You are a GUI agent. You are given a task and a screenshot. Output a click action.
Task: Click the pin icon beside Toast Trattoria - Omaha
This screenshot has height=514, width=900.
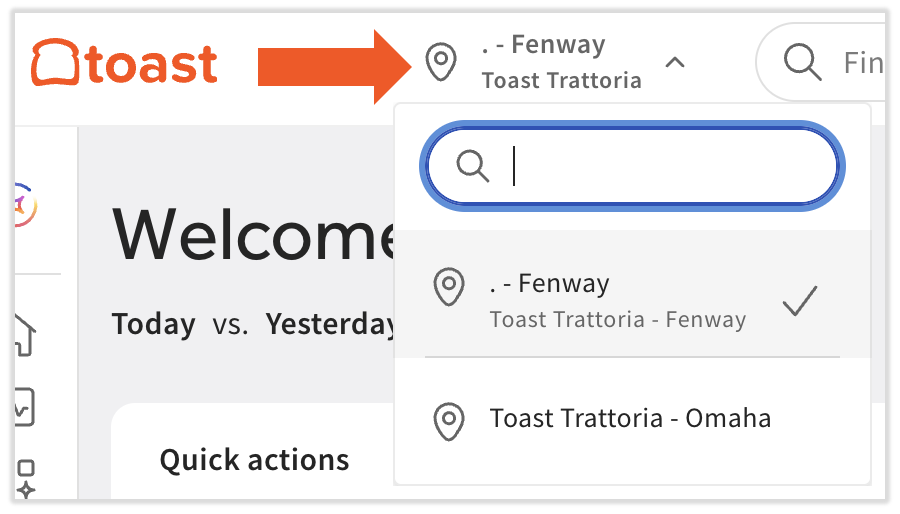coord(449,419)
